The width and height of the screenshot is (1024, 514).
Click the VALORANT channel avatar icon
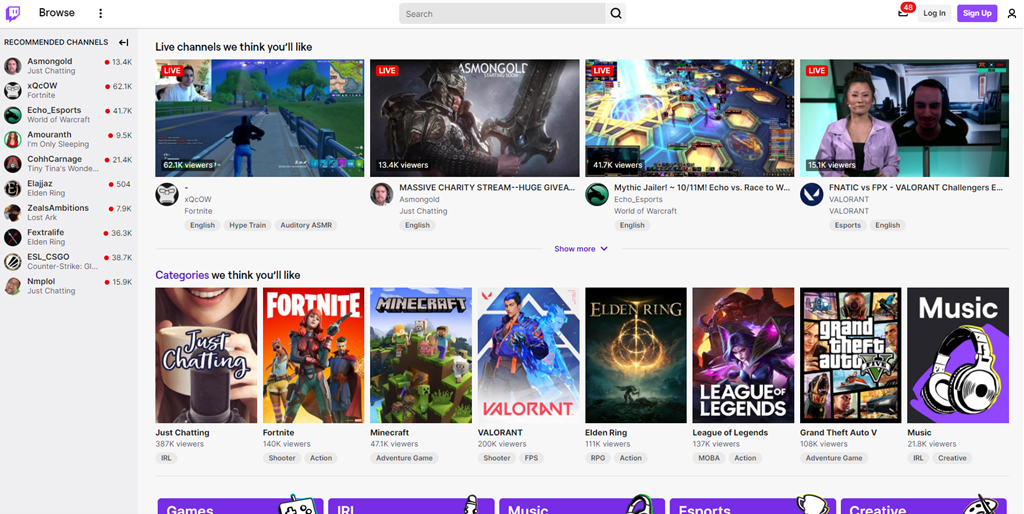(x=811, y=194)
